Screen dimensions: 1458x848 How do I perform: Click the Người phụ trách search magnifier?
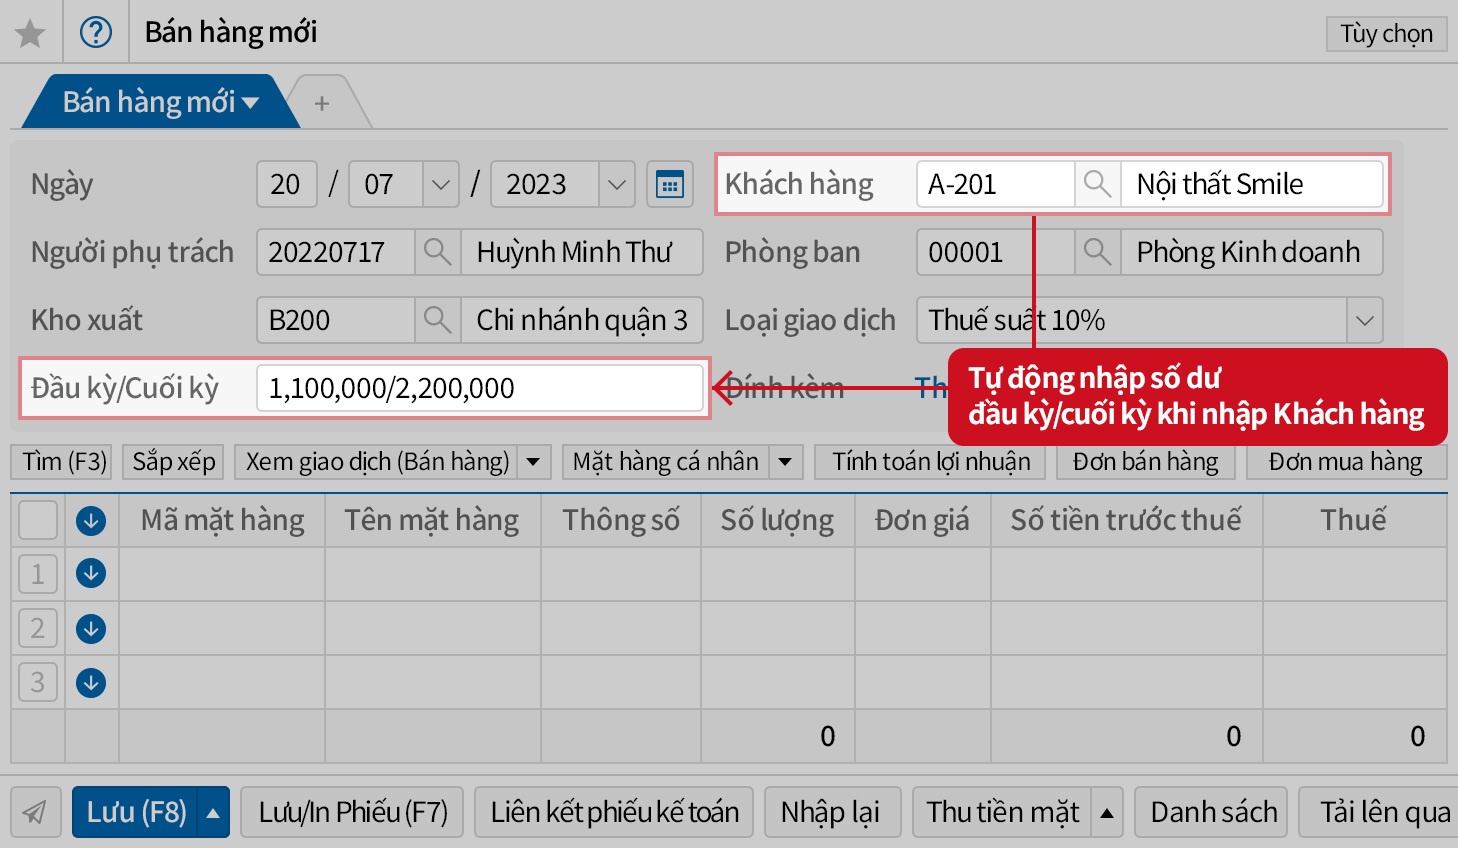point(437,252)
